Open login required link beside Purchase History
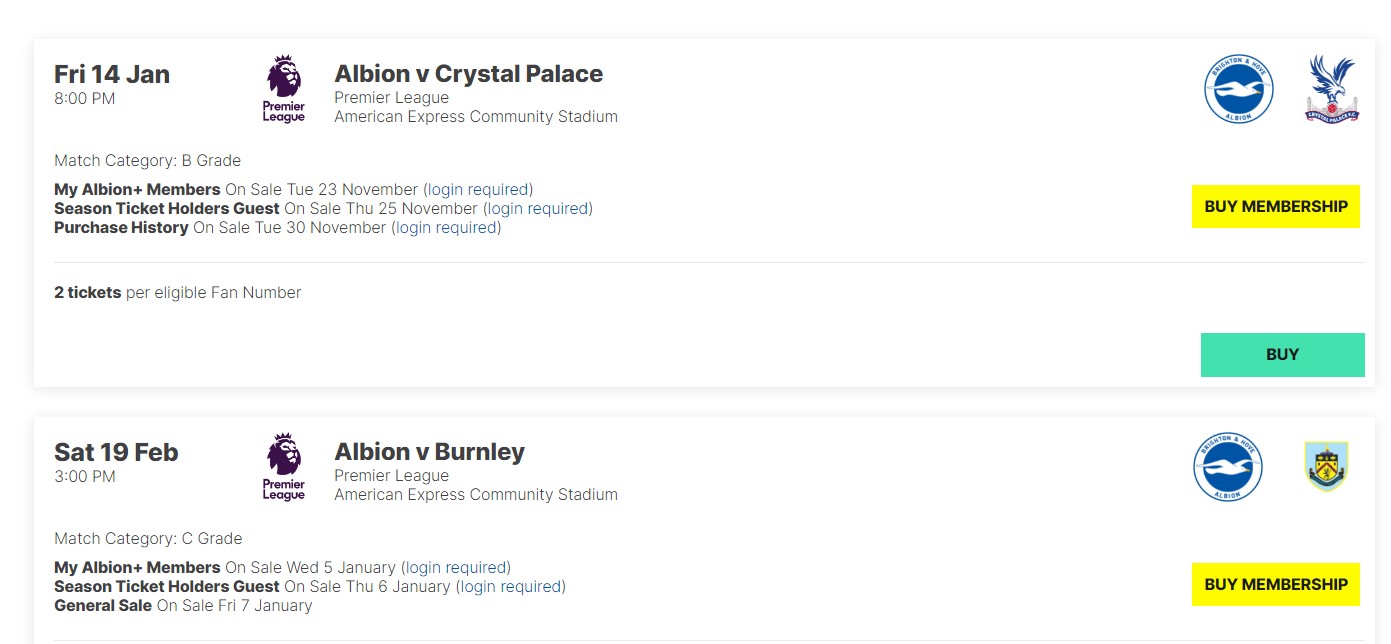Viewport: 1391px width, 644px height. tap(447, 227)
